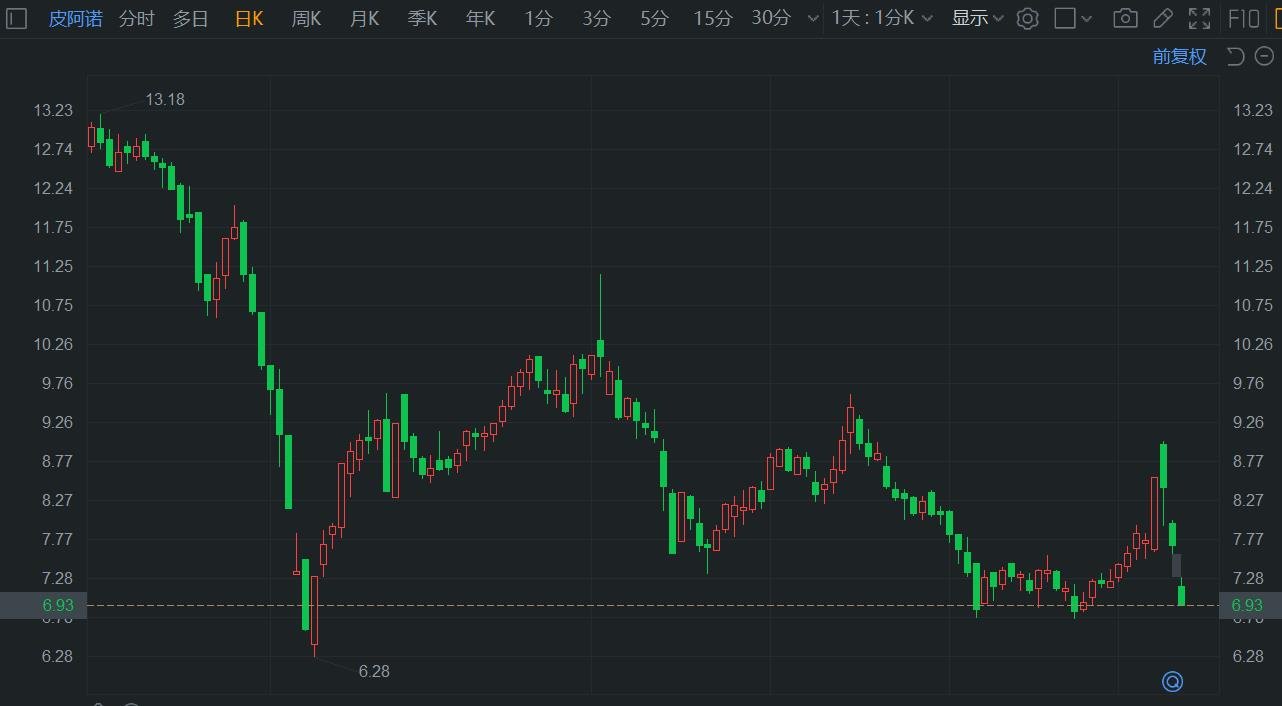Click the 皮阿诺 stock name
Image resolution: width=1282 pixels, height=706 pixels.
(x=76, y=18)
